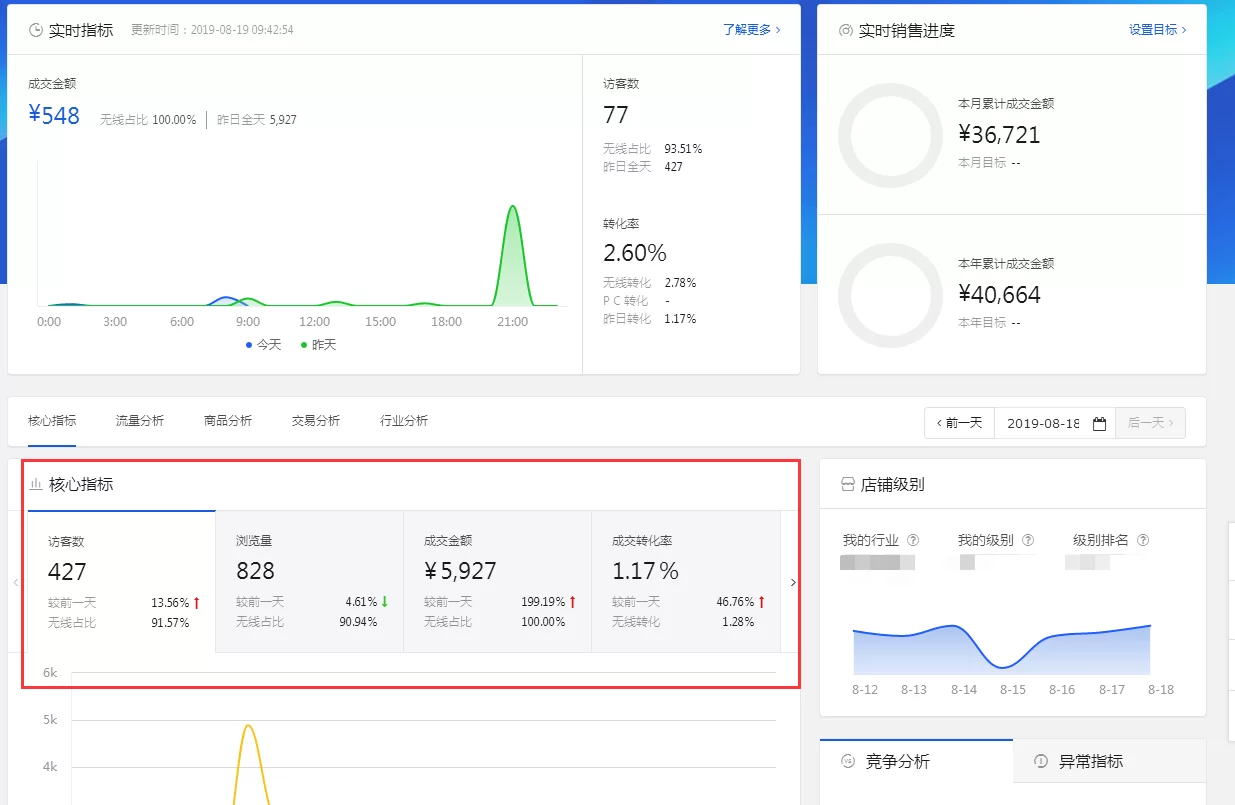Switch to the 流量分析 tab
This screenshot has width=1235, height=805.
point(140,421)
